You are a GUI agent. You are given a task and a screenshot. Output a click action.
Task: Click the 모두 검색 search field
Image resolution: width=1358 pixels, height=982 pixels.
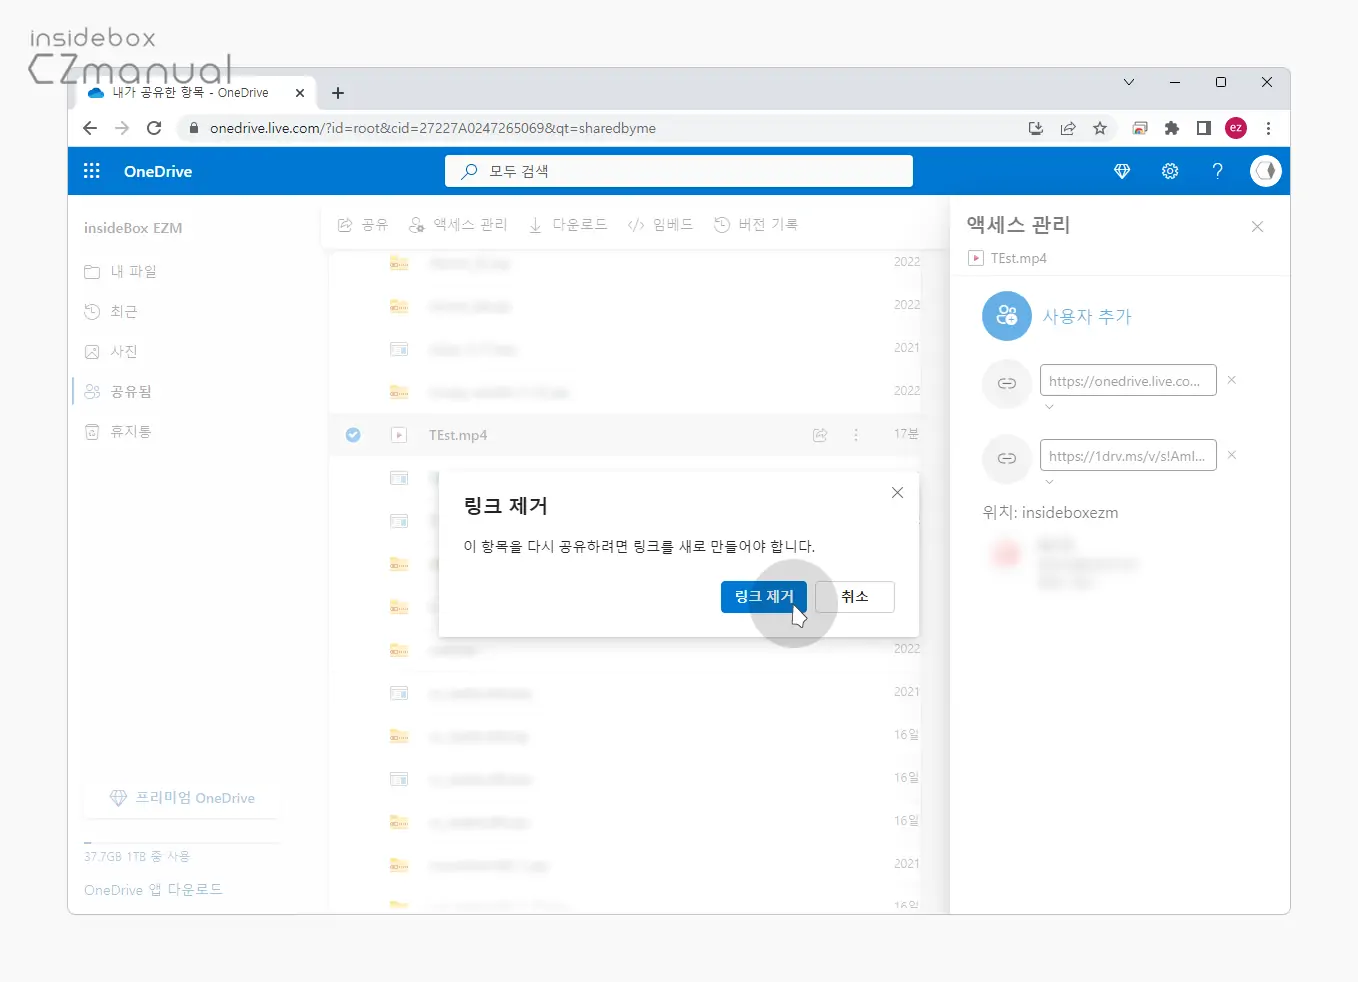tap(690, 171)
